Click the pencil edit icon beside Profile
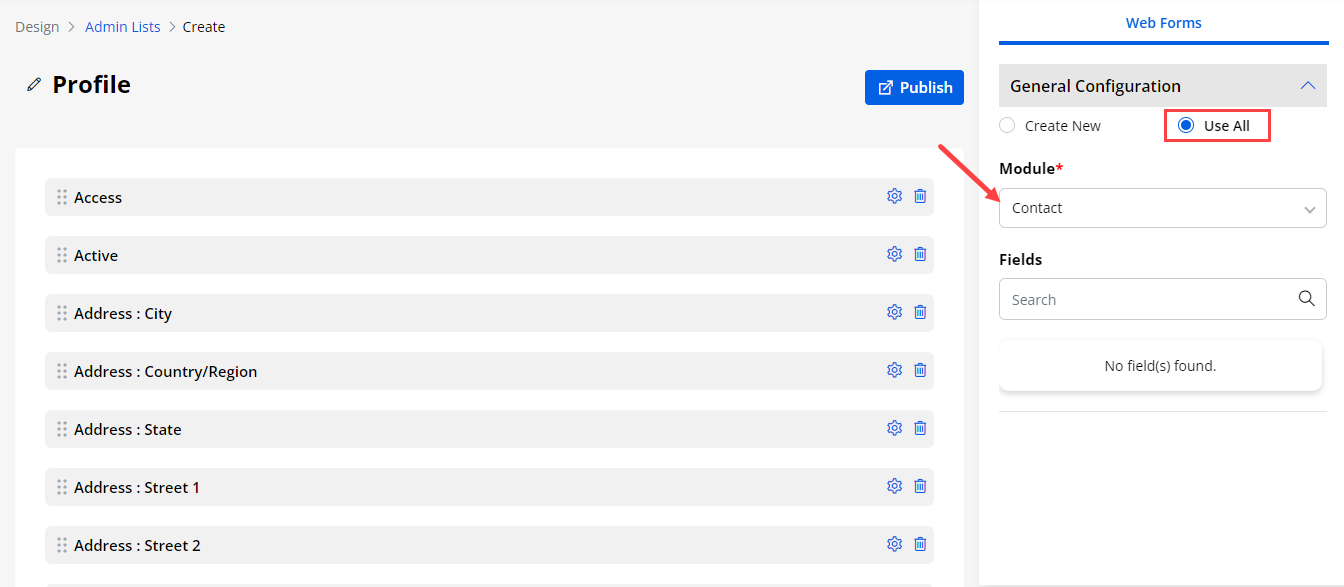 coord(34,85)
